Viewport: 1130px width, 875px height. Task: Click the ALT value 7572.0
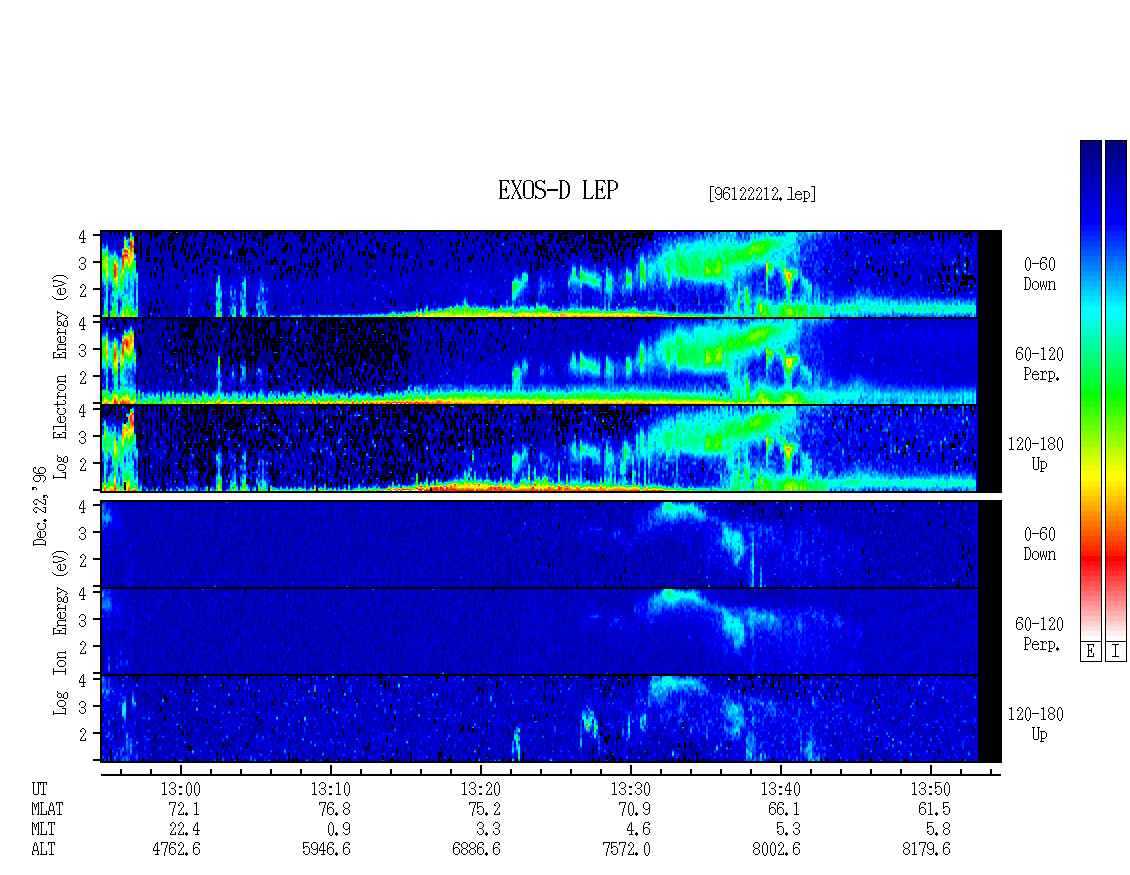click(626, 850)
